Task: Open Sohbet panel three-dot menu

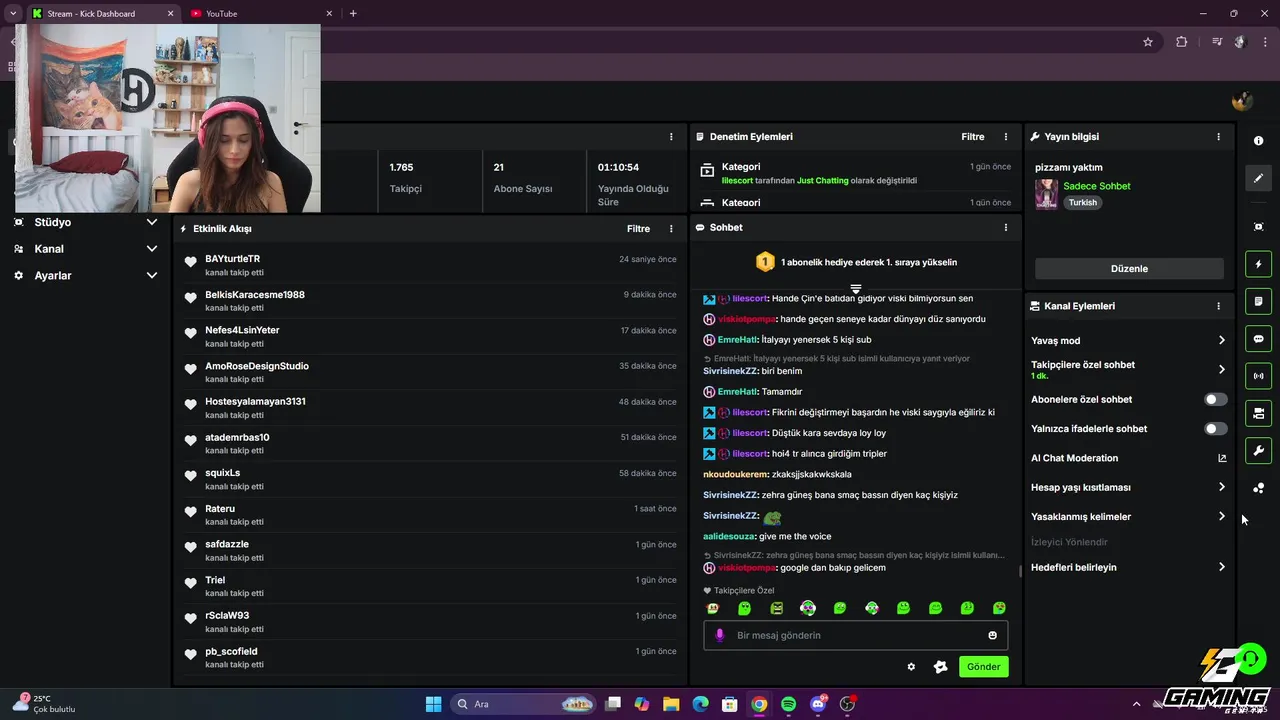Action: click(1006, 228)
